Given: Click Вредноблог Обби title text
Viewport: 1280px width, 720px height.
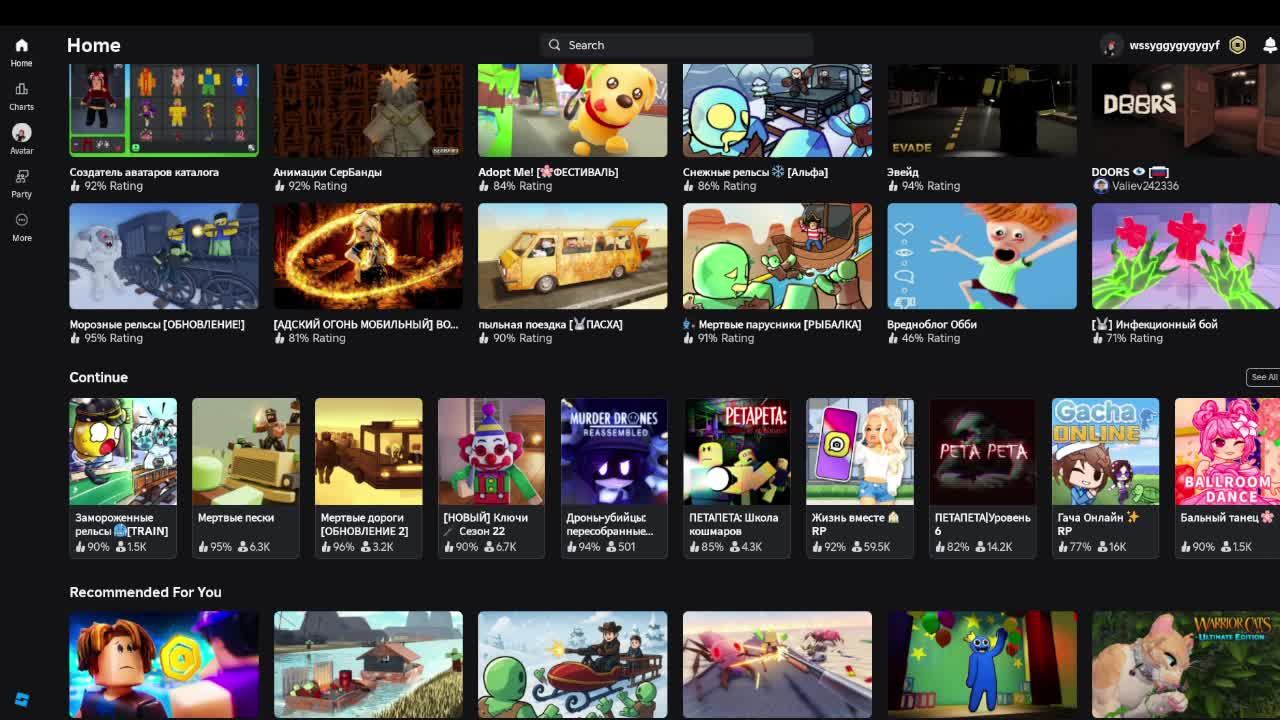Looking at the screenshot, I should (932, 324).
